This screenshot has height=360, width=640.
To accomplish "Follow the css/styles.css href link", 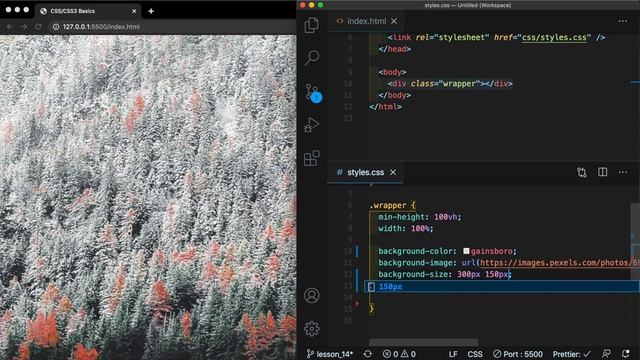I will pyautogui.click(x=554, y=38).
